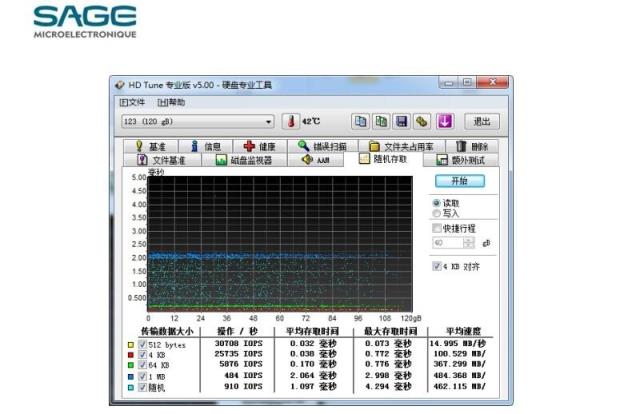
Task: Switch to the 额外测试 extra tests tab
Action: [x=461, y=160]
